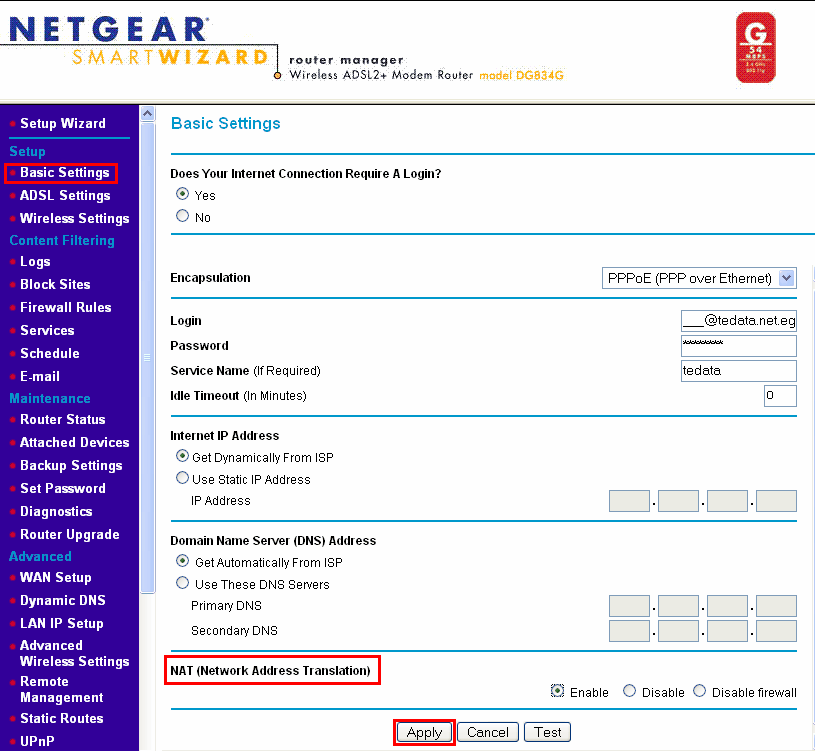815x751 pixels.
Task: Open Diagnostics page
Action: point(56,511)
